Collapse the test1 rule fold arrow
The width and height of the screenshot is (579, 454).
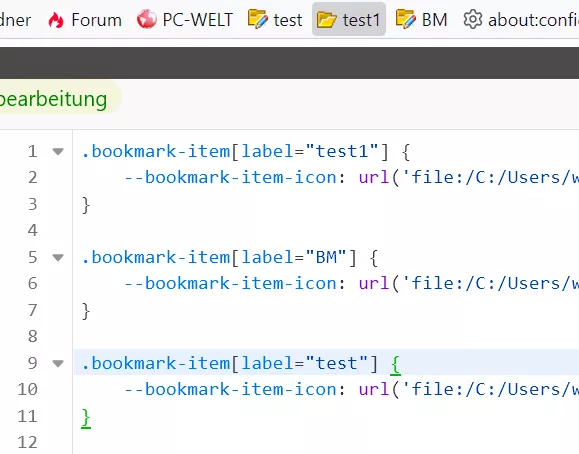58,151
